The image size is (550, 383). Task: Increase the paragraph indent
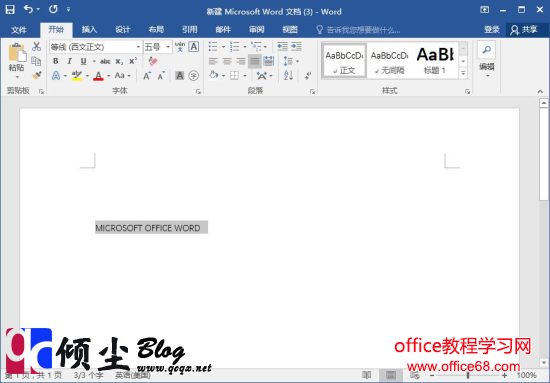(x=296, y=46)
